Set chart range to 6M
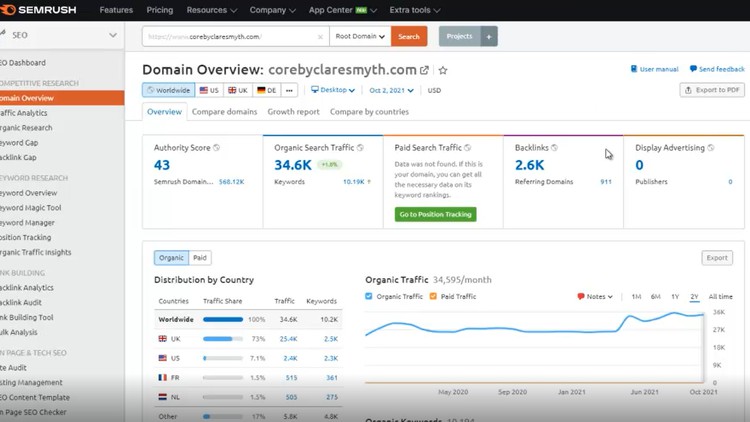The width and height of the screenshot is (750, 422). [x=655, y=297]
